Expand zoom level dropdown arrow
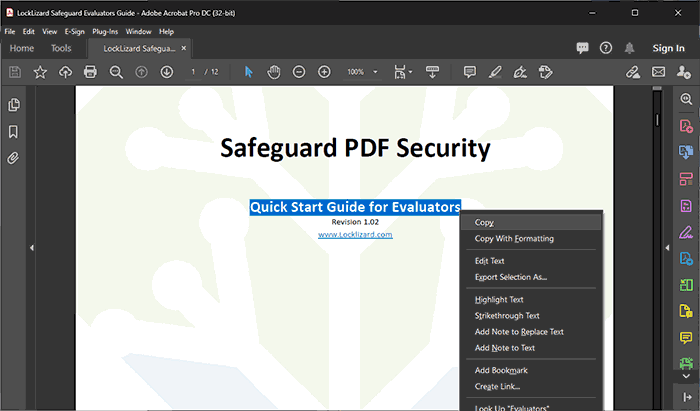Image resolution: width=700 pixels, height=411 pixels. point(375,72)
